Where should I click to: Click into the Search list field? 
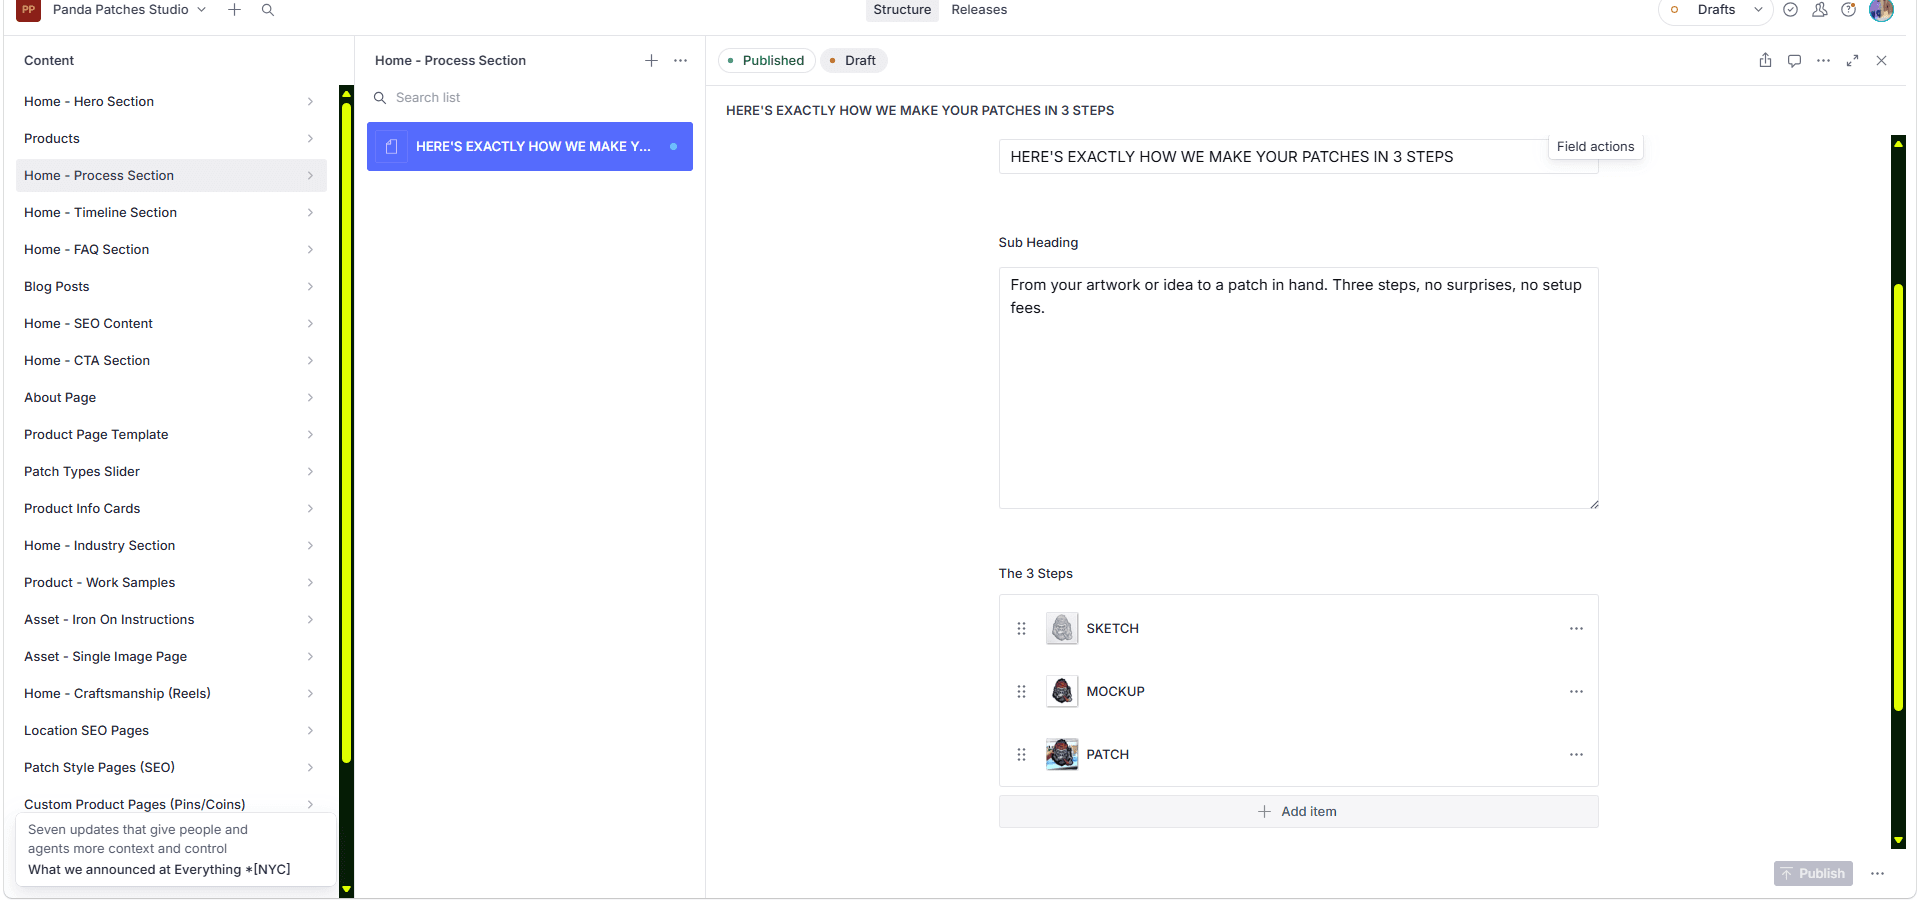tap(530, 97)
